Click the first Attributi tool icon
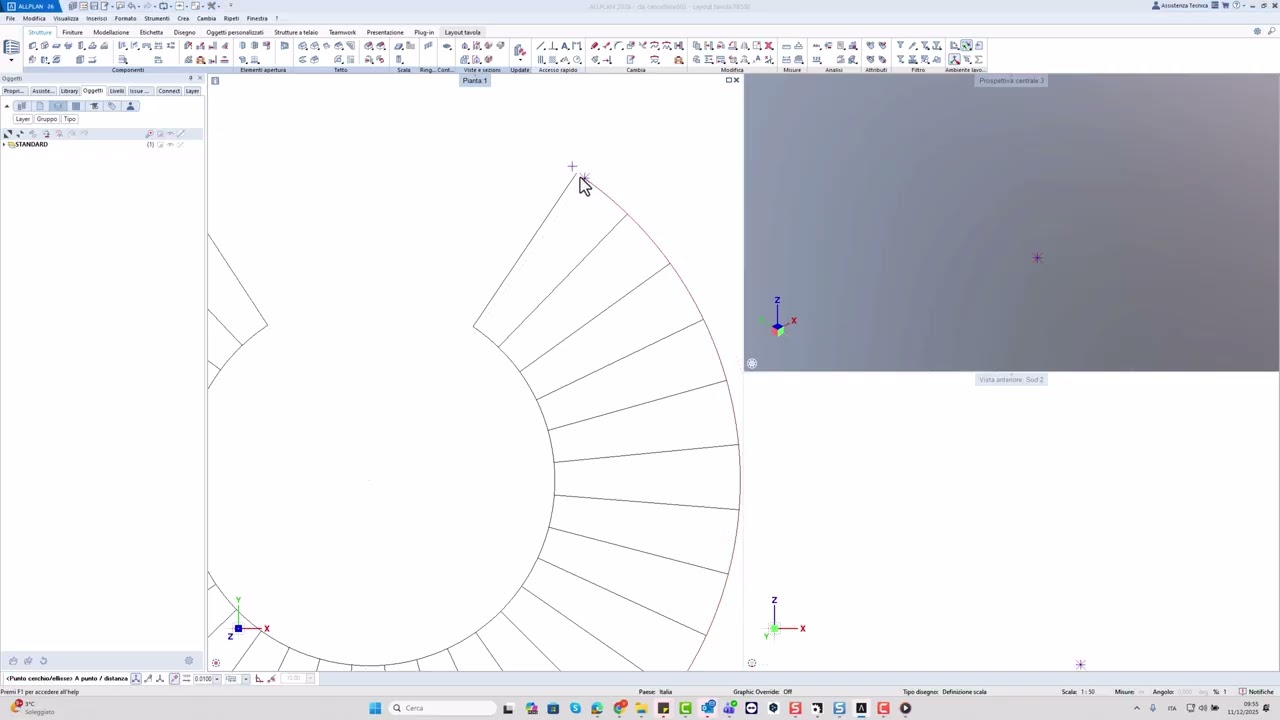The width and height of the screenshot is (1280, 720). (x=870, y=46)
